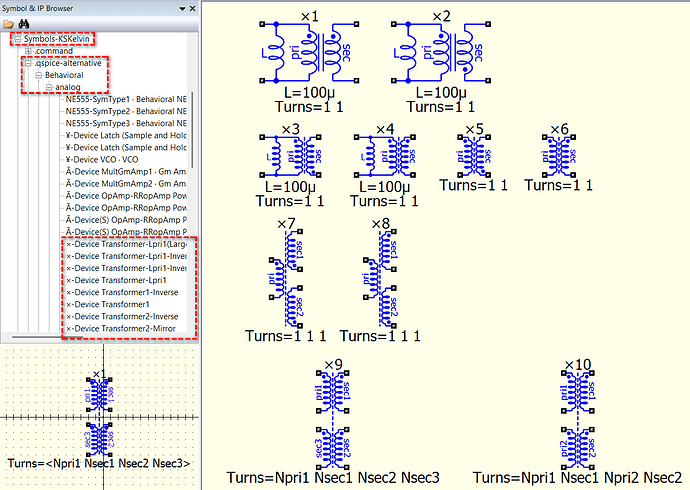
Task: Collapse the analog folder node
Action: coord(47,88)
